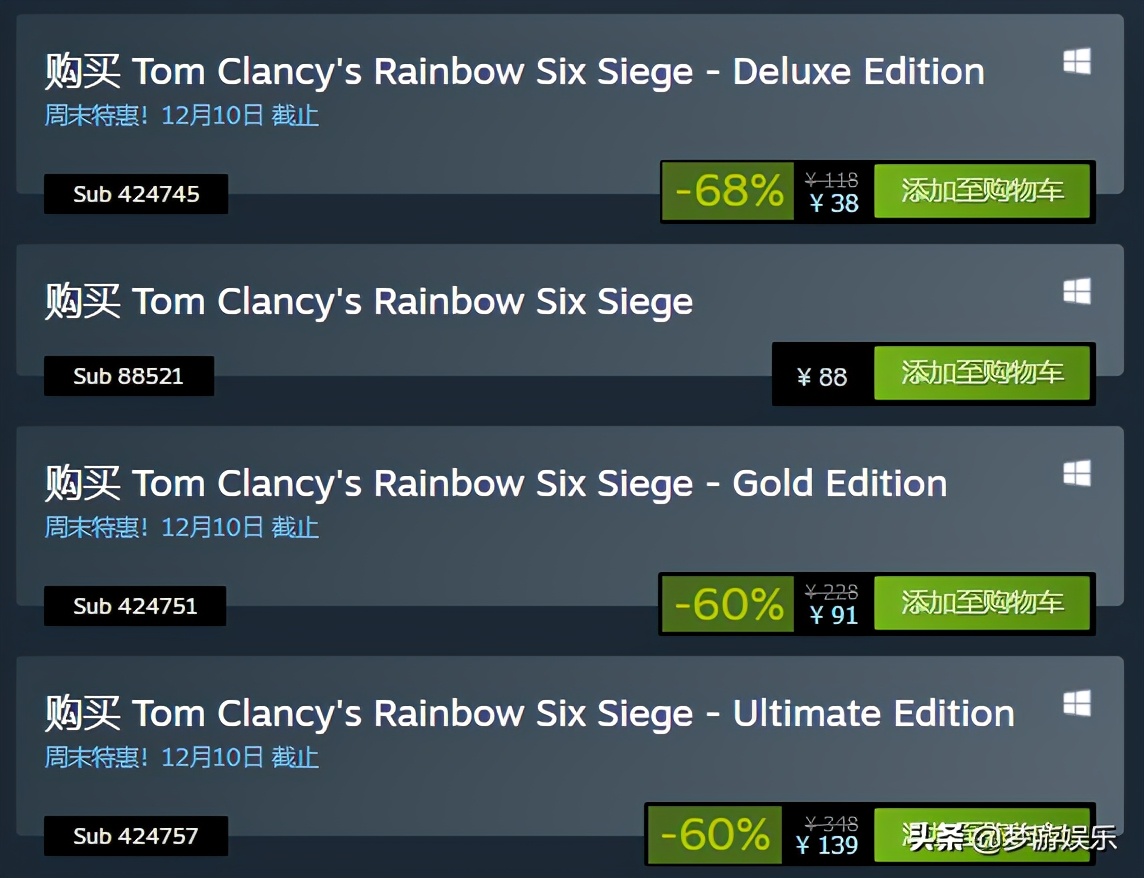Click the Sub 88521 tag

click(129, 375)
